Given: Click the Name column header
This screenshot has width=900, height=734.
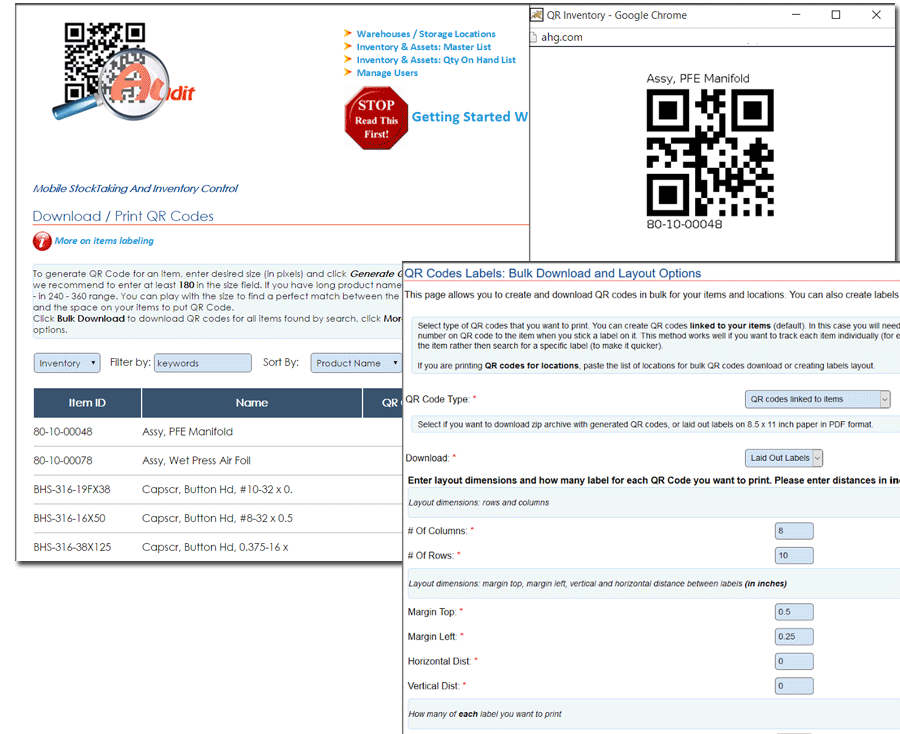Looking at the screenshot, I should click(x=252, y=403).
